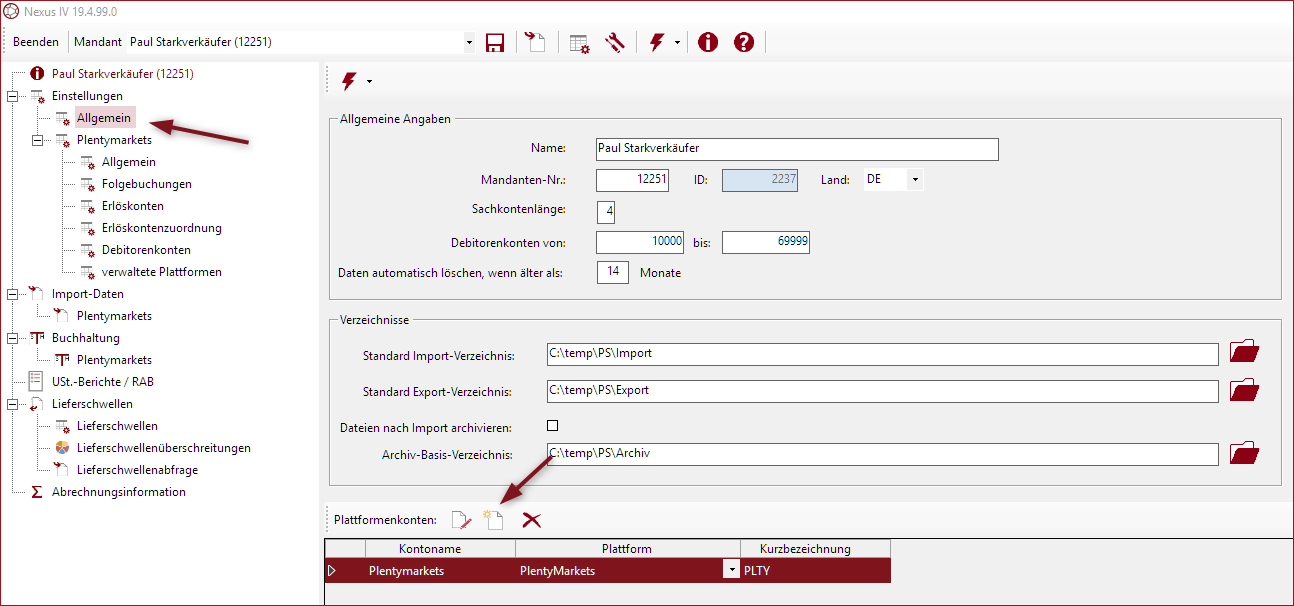Click the Save (floppy disk) toolbar icon
This screenshot has width=1294, height=606.
click(x=494, y=42)
